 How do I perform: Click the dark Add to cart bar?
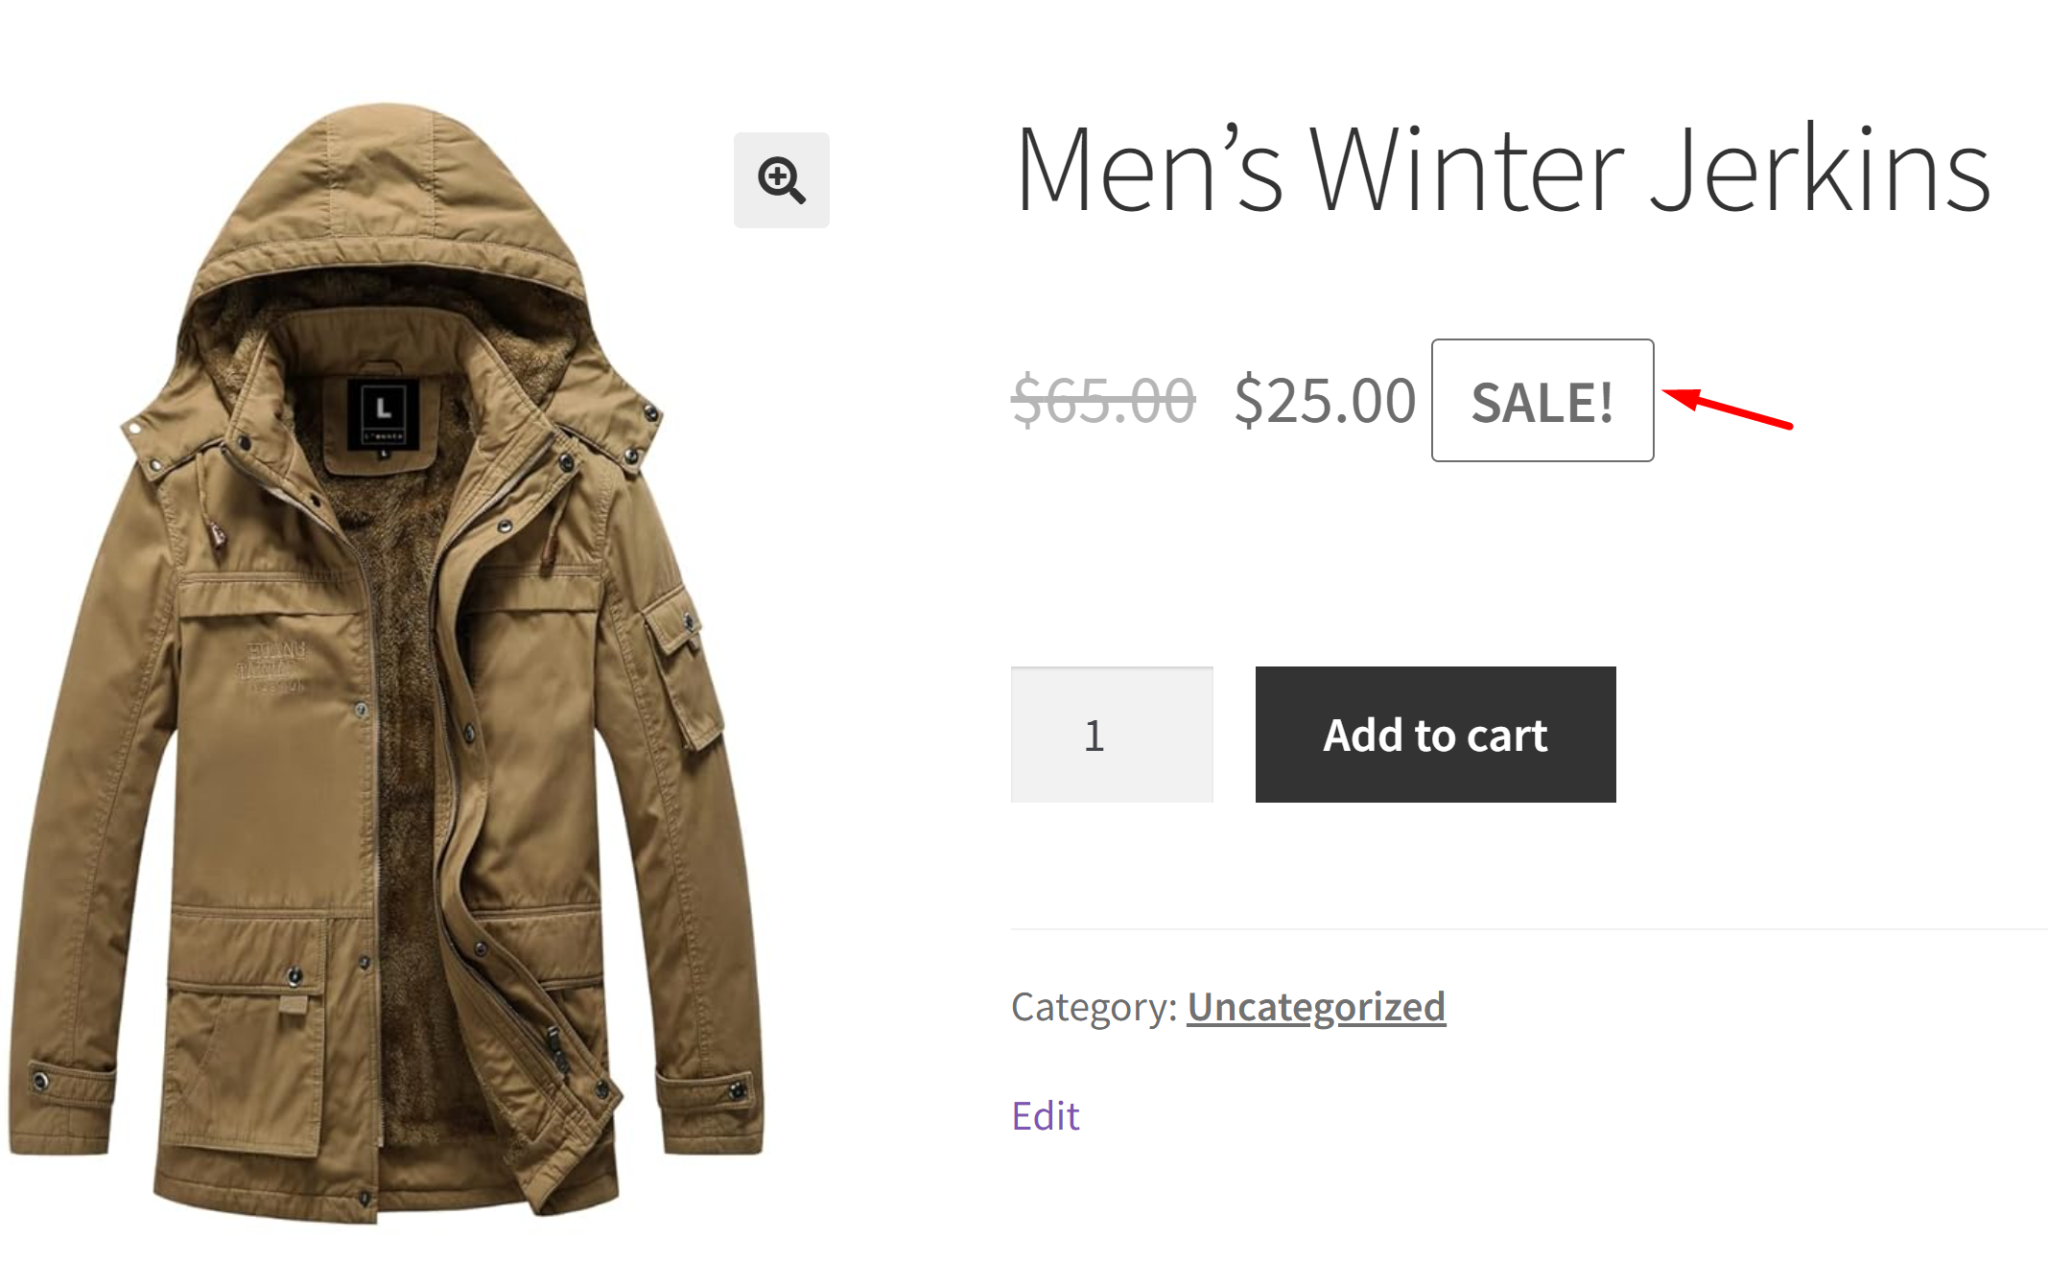pyautogui.click(x=1433, y=735)
